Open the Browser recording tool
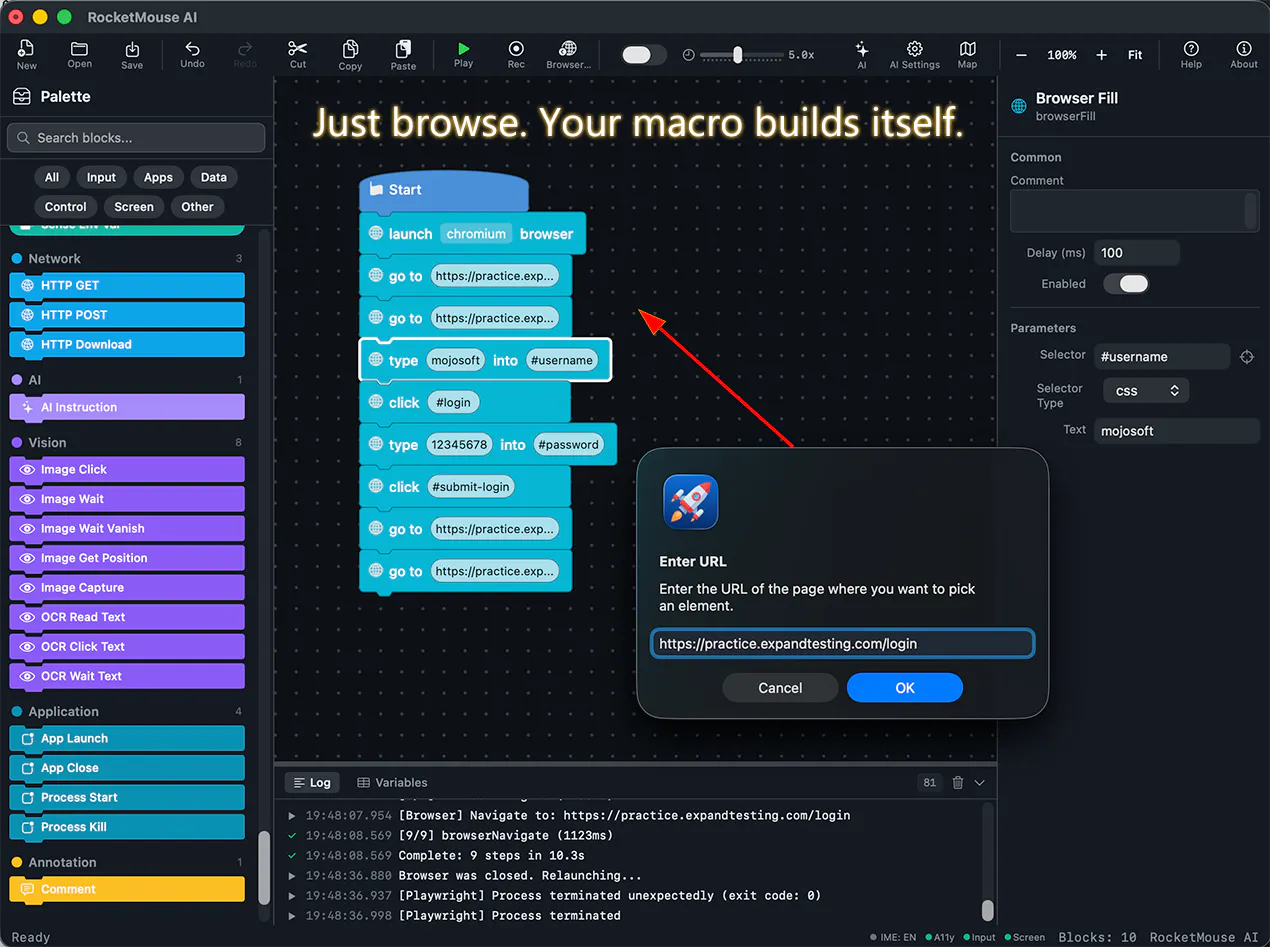The width and height of the screenshot is (1270, 947). pyautogui.click(x=568, y=54)
